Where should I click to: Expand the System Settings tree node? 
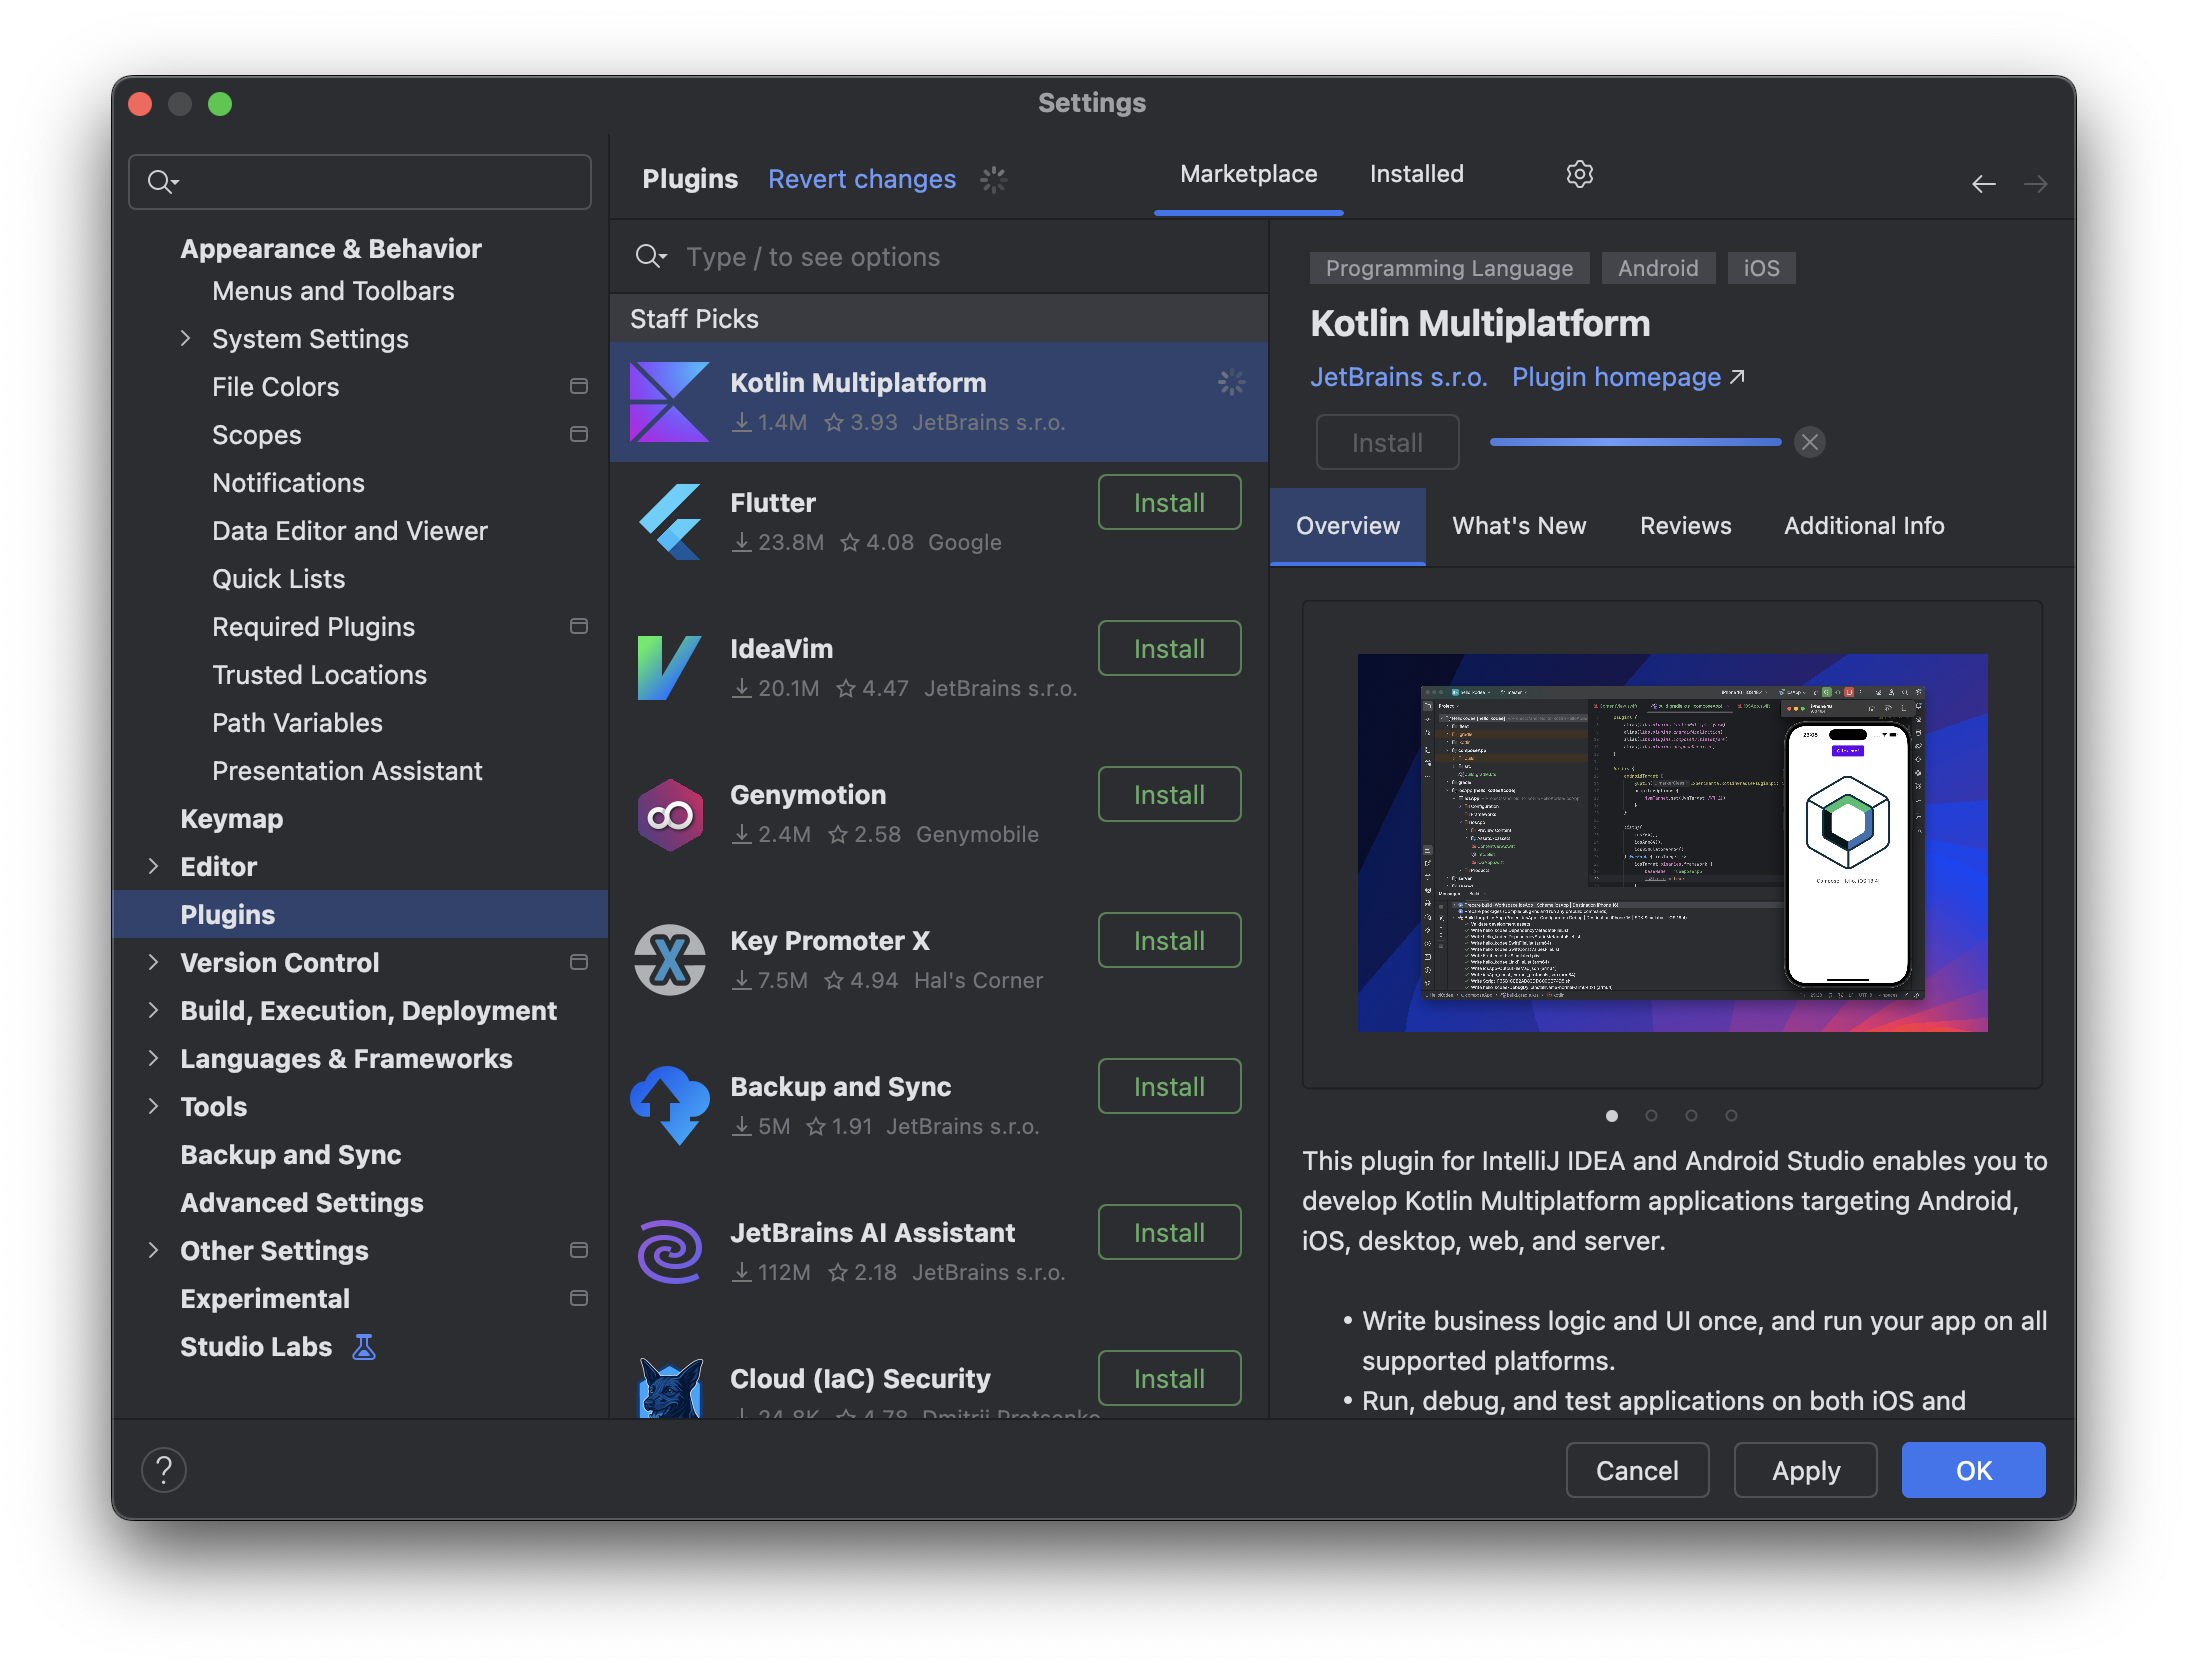click(x=185, y=339)
